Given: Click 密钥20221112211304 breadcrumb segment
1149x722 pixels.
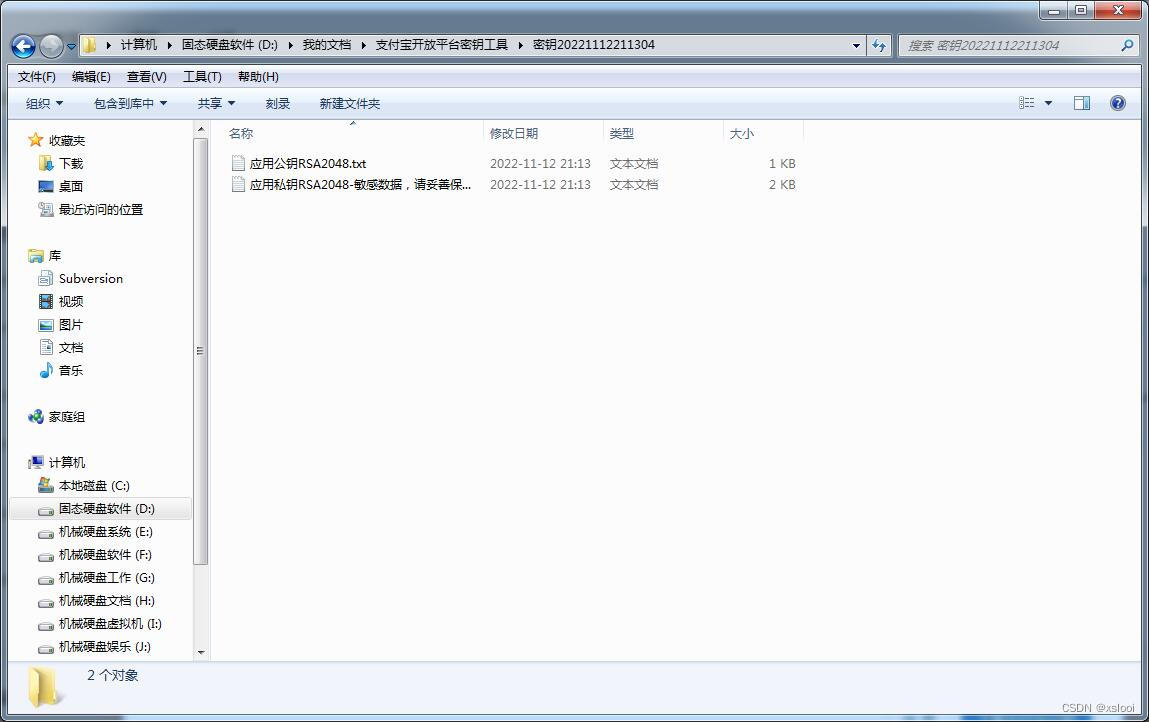Looking at the screenshot, I should 594,45.
